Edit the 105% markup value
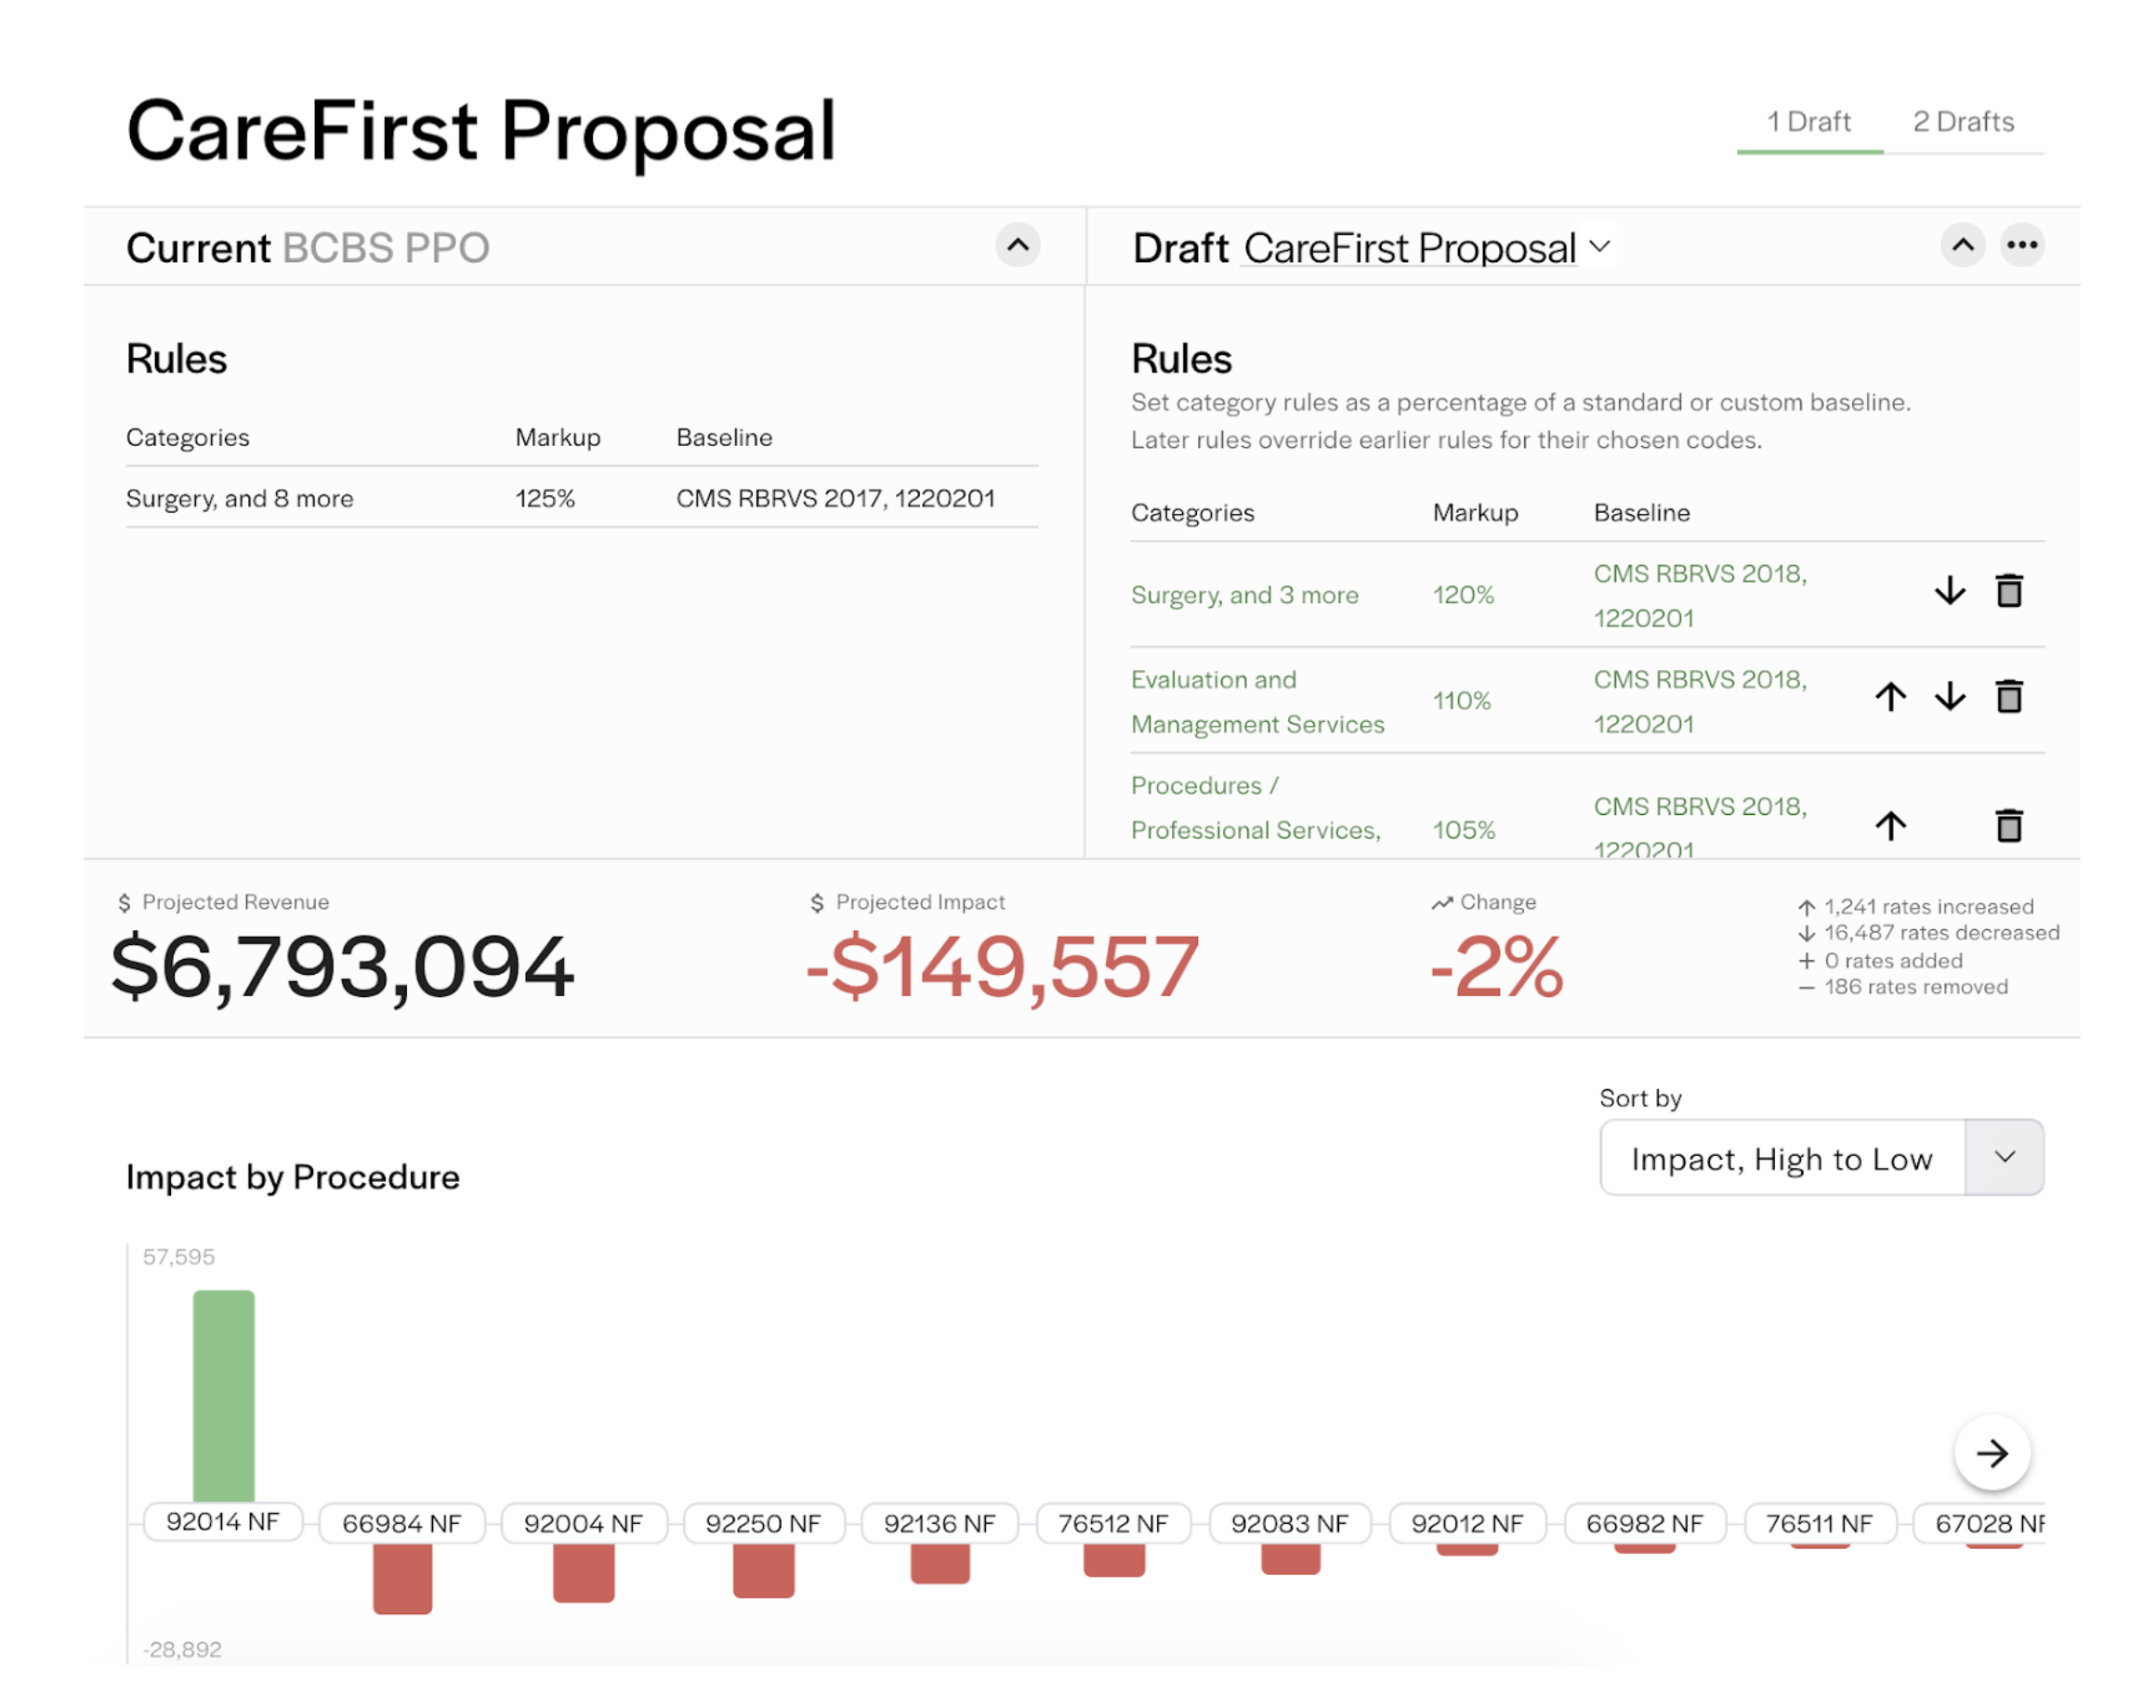 coord(1464,830)
